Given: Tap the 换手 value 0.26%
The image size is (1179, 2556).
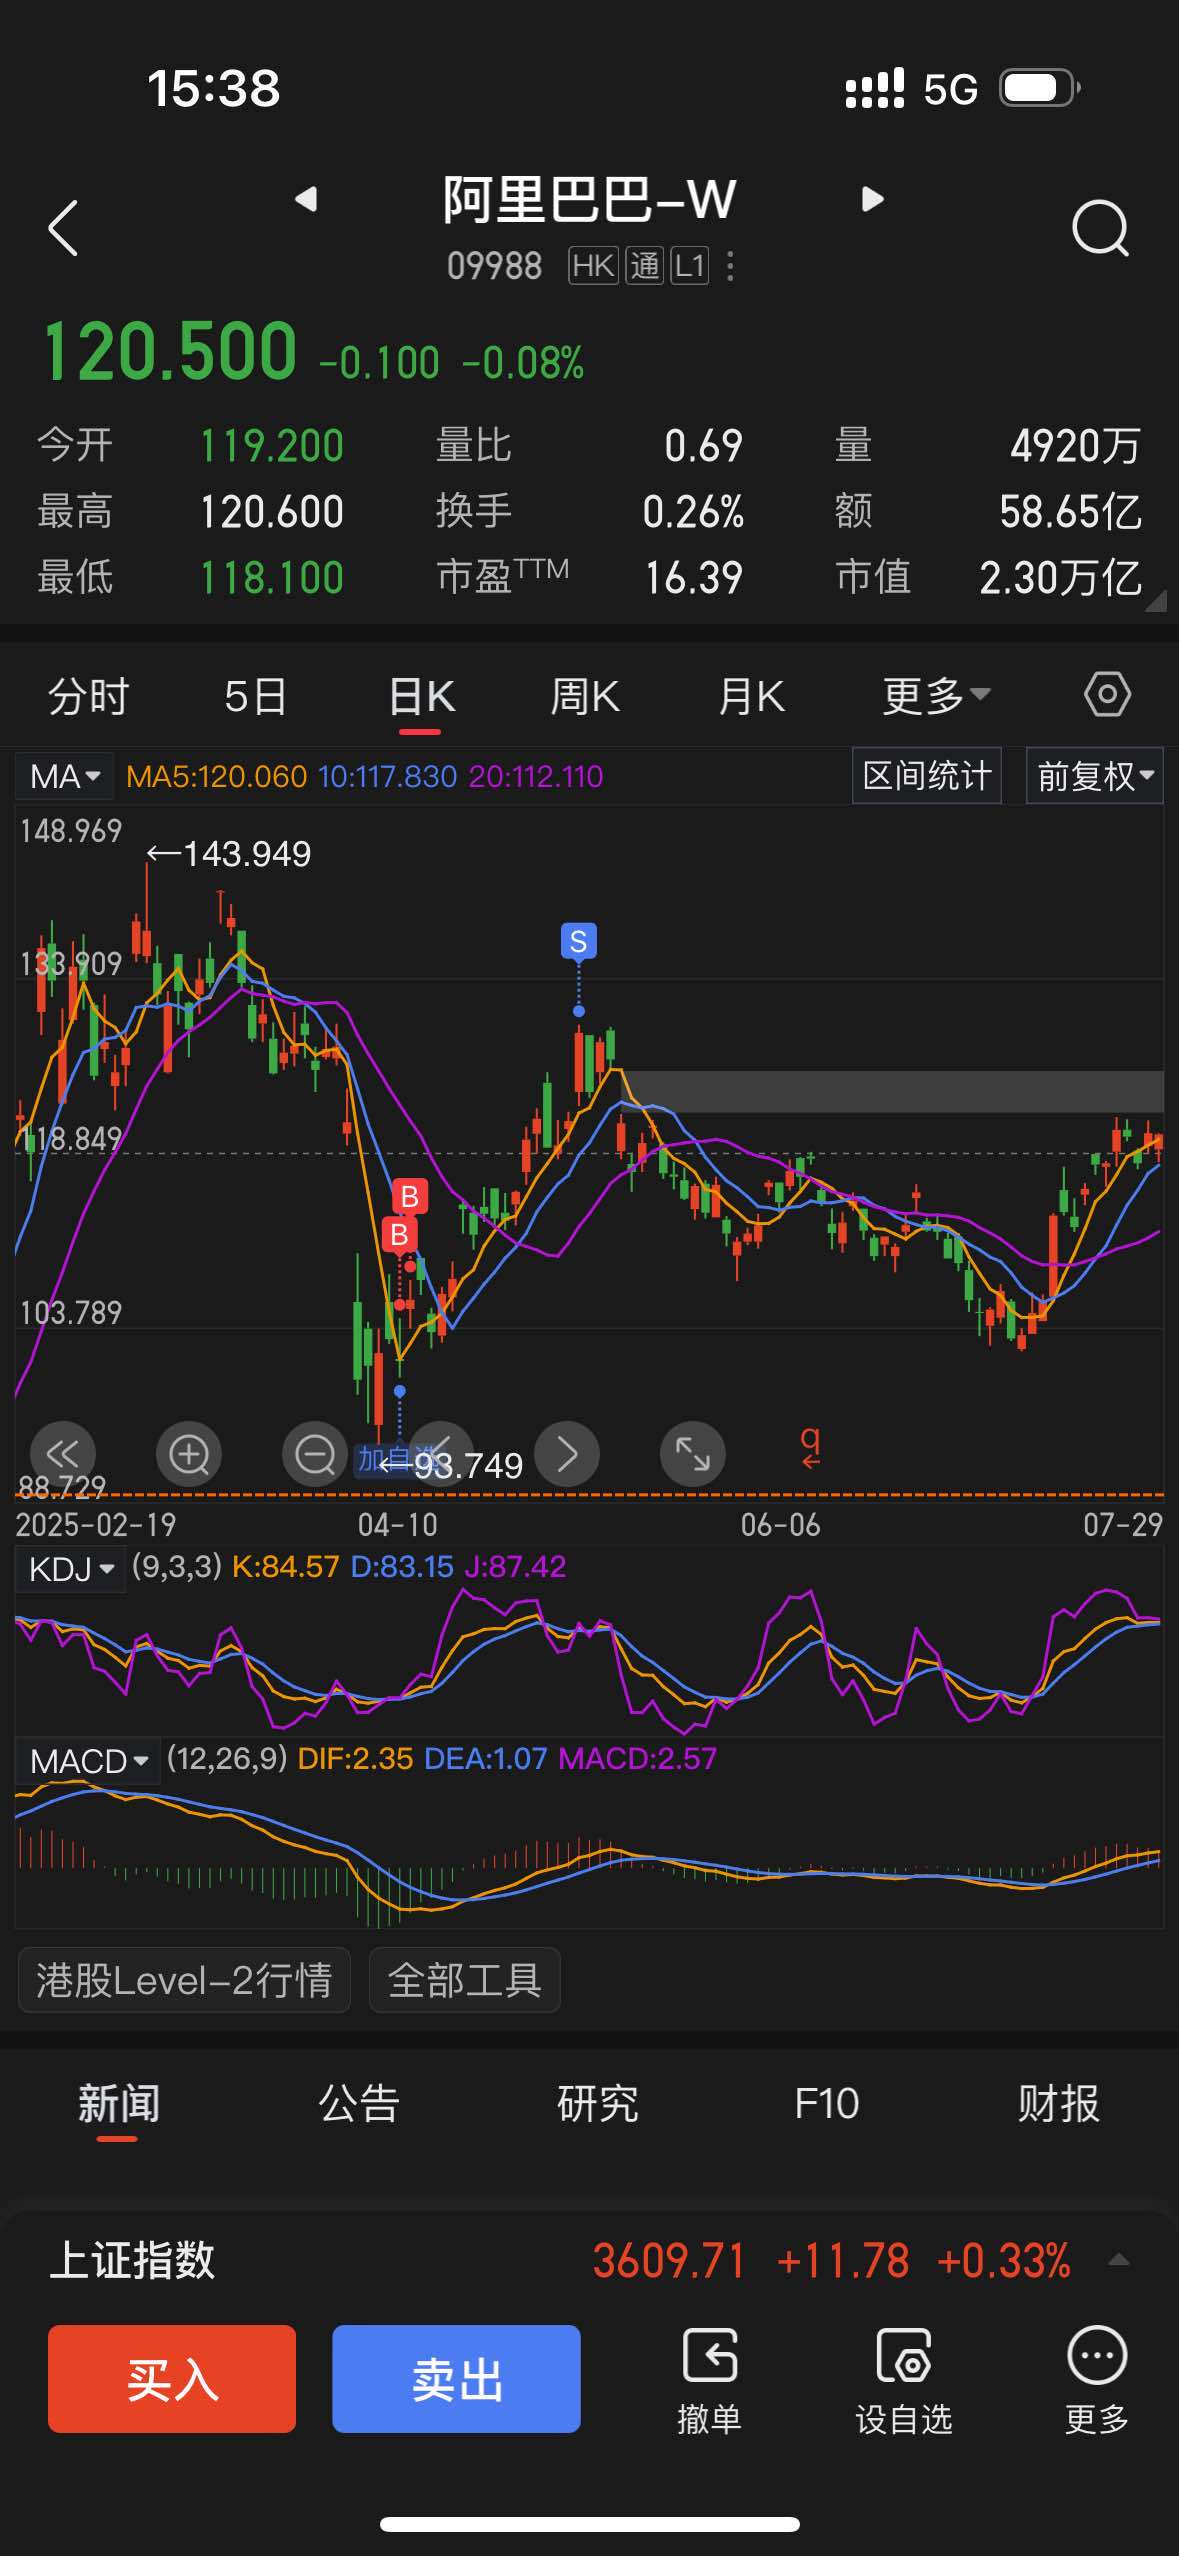Looking at the screenshot, I should coord(692,511).
